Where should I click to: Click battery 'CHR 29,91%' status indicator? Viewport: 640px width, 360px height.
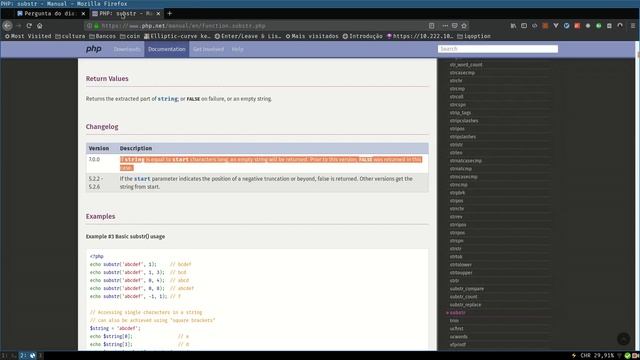(597, 356)
